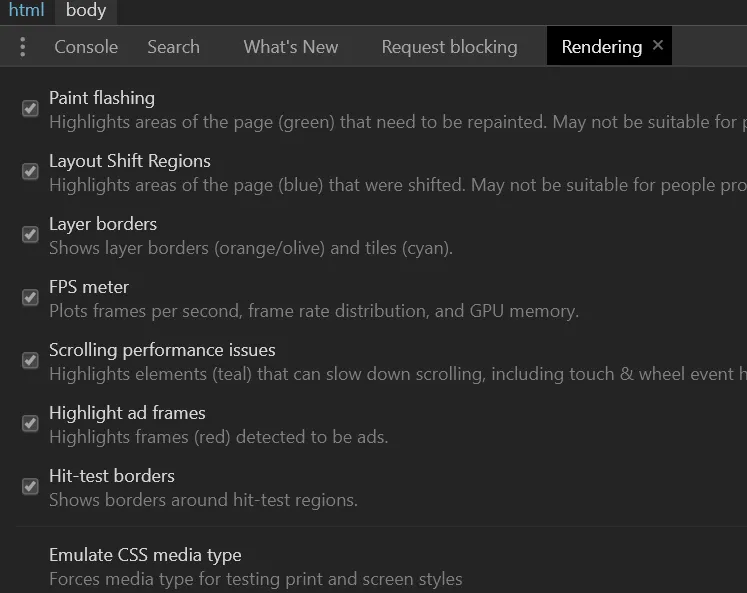Toggle the Layer borders checkbox
This screenshot has width=747, height=593.
click(x=31, y=234)
